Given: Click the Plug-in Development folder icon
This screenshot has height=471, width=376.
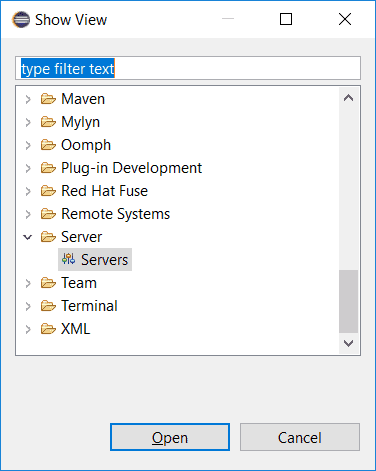Looking at the screenshot, I should click(48, 168).
